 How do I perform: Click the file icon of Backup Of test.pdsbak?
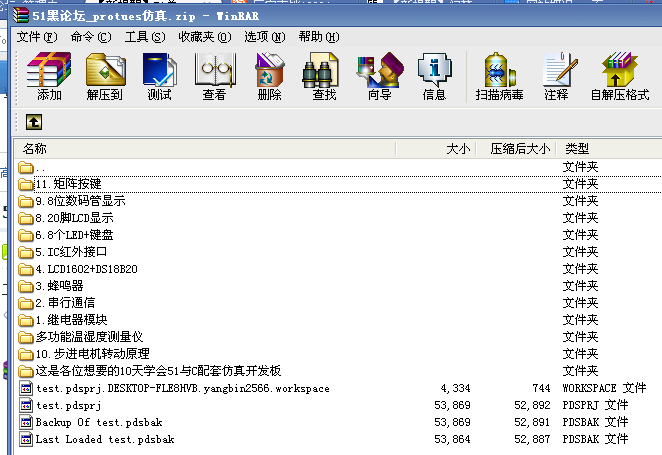(x=26, y=422)
